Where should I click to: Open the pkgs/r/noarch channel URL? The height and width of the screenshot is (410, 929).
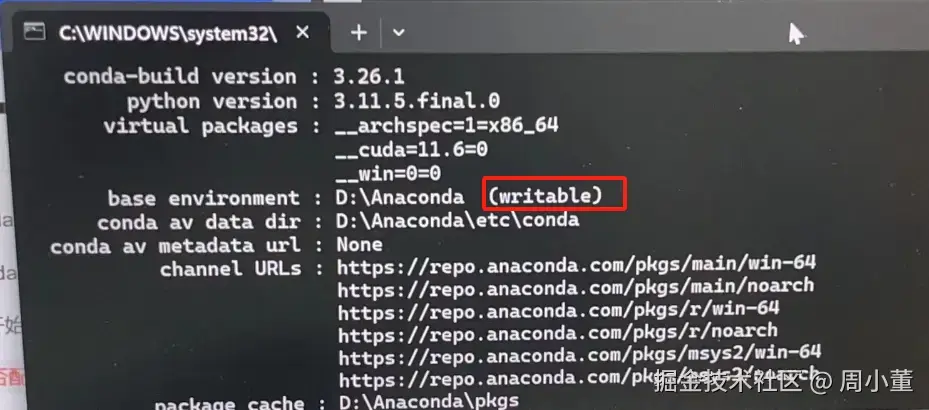tap(558, 334)
